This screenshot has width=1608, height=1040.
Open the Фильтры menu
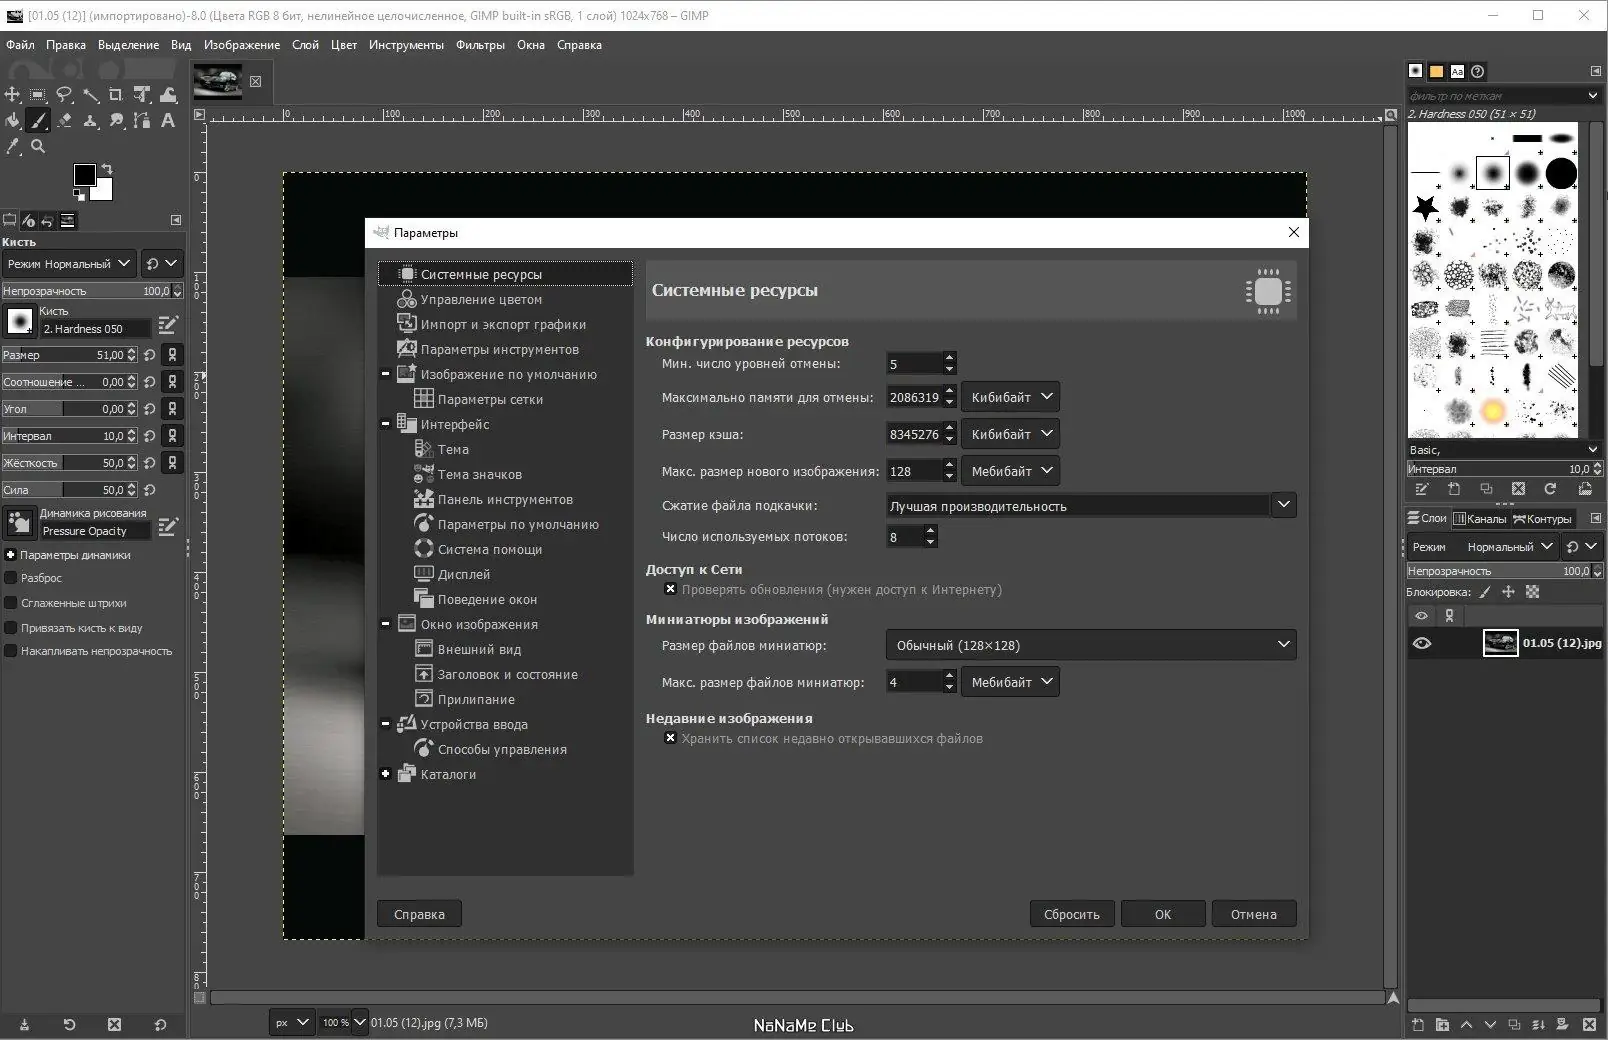(479, 45)
